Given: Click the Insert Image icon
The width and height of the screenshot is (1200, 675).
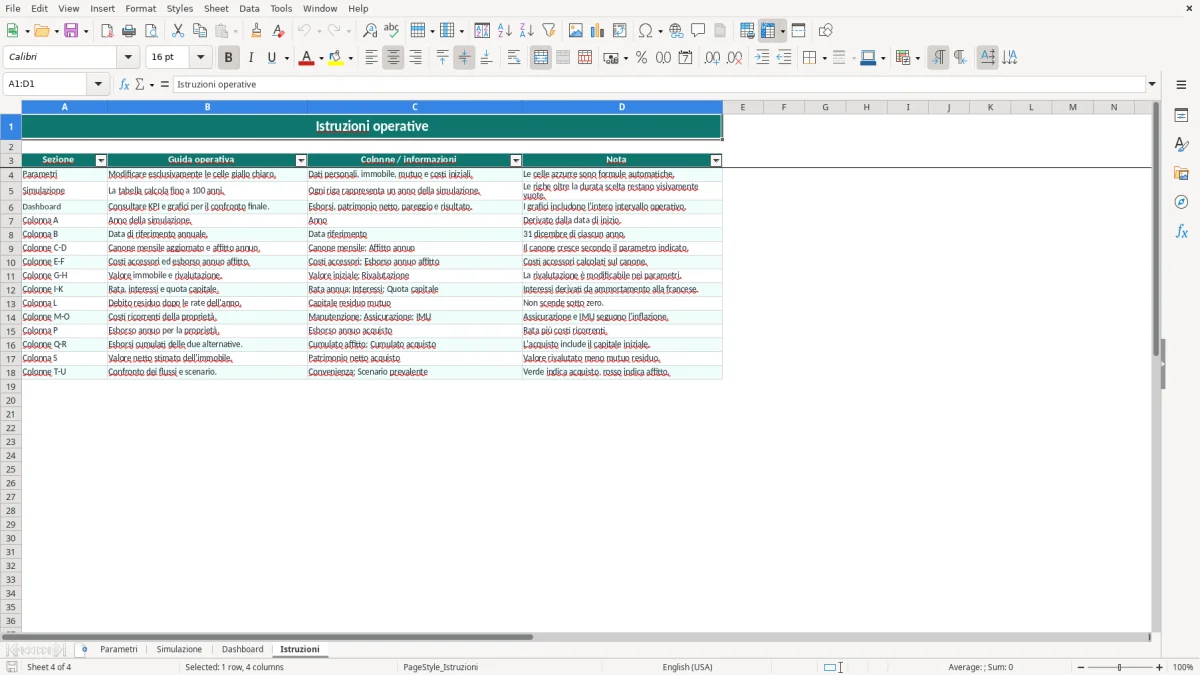Looking at the screenshot, I should (x=576, y=31).
